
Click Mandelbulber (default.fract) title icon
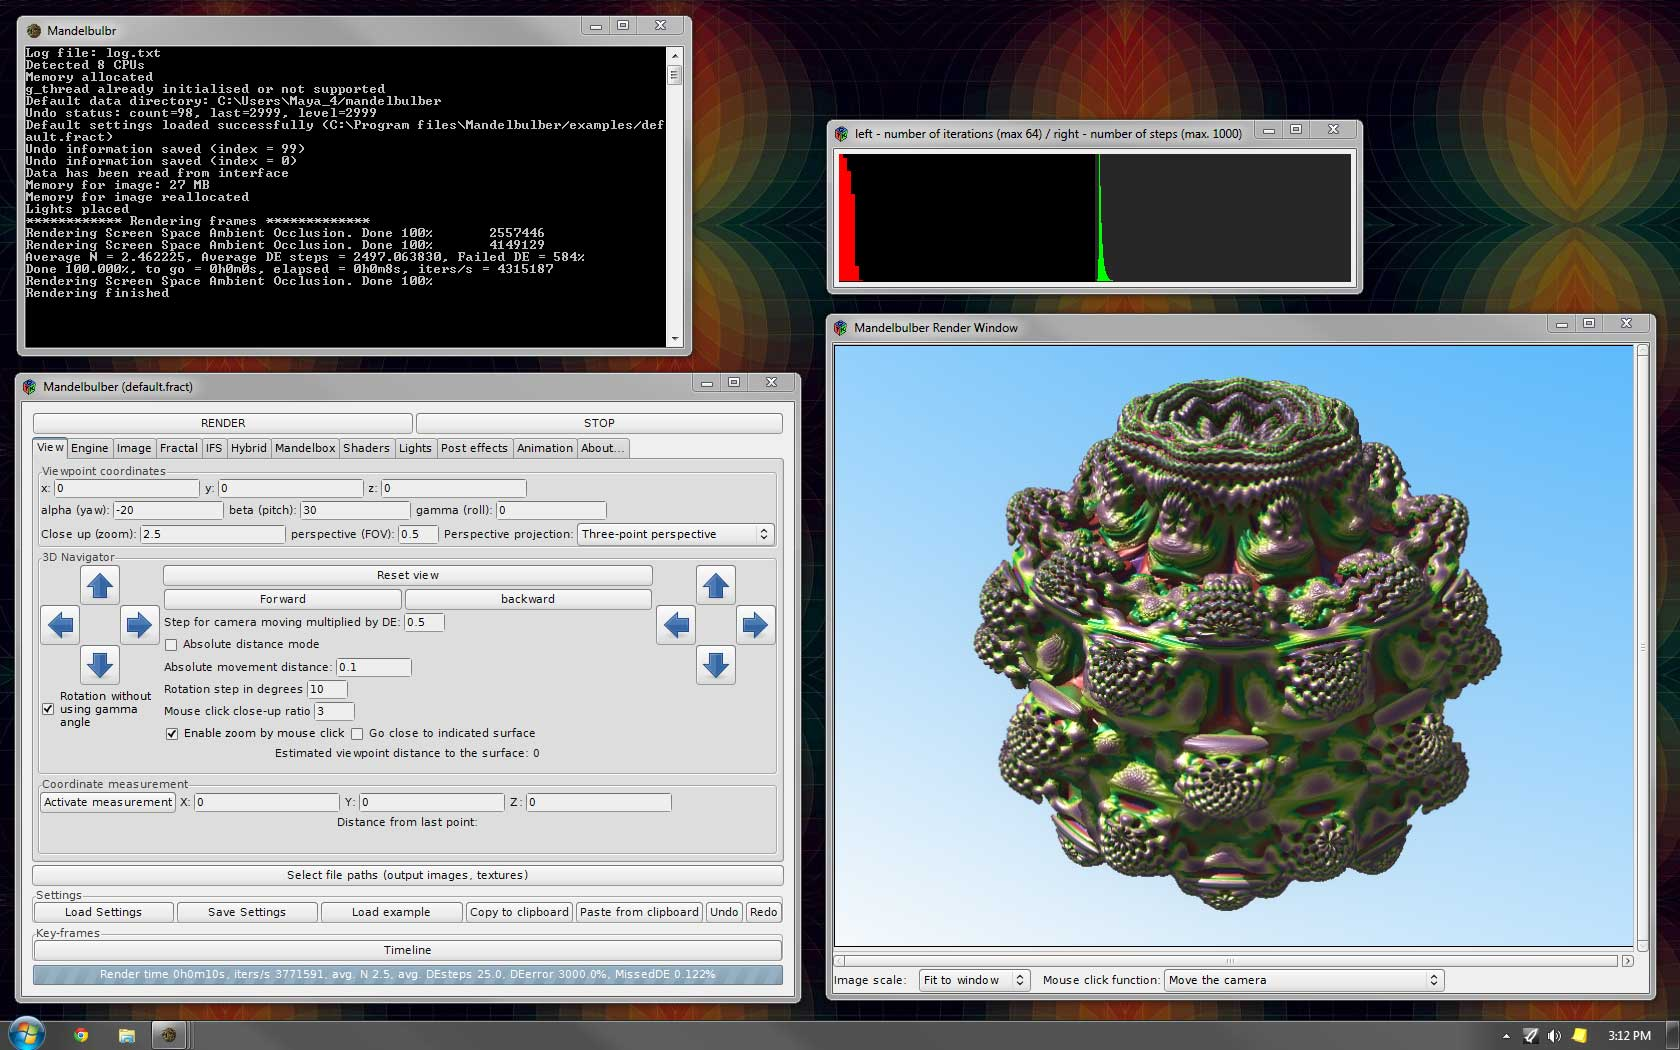point(30,386)
